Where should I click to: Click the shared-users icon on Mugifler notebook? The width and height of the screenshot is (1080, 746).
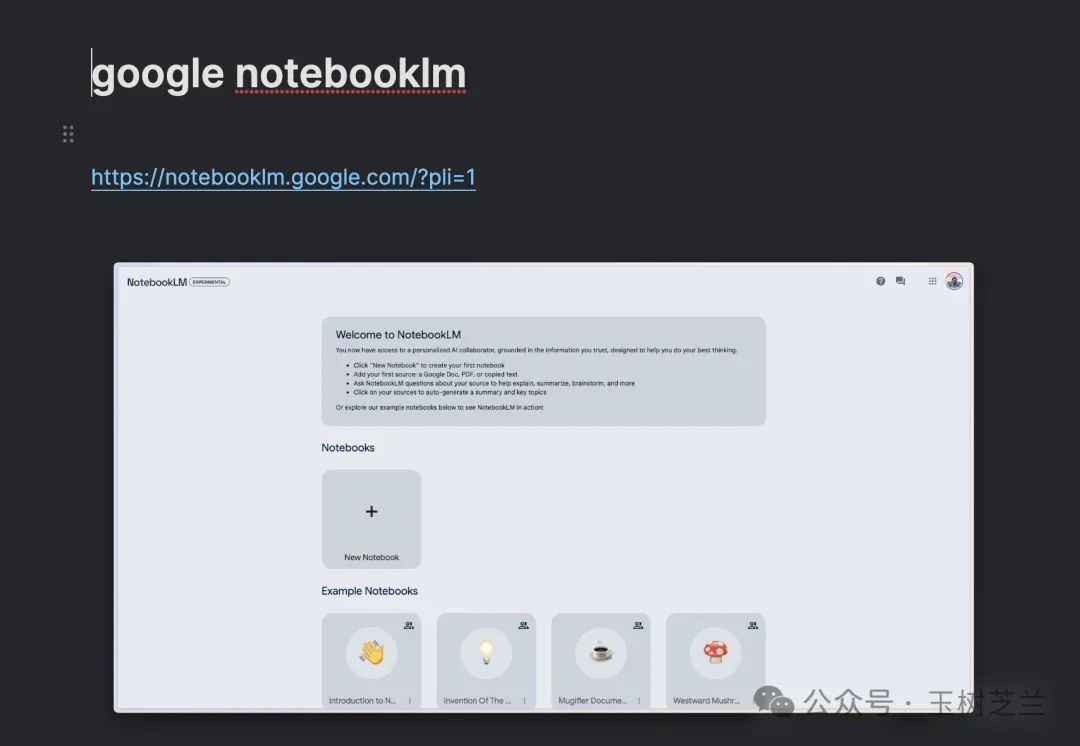pyautogui.click(x=638, y=625)
